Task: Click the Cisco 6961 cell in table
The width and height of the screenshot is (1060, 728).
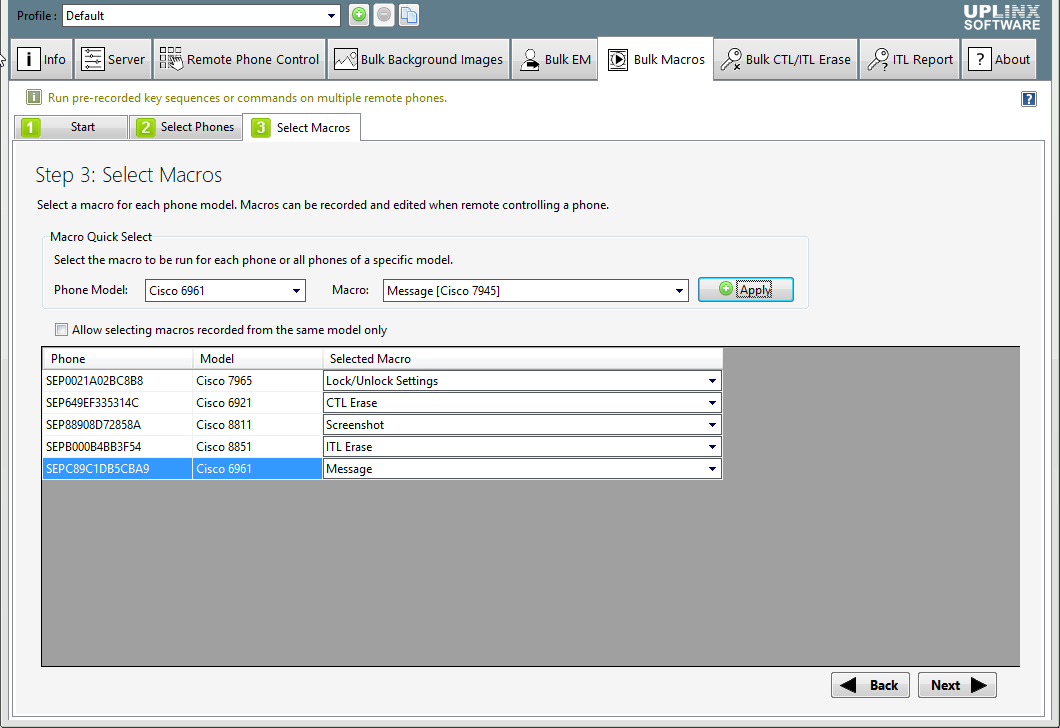Action: [258, 468]
